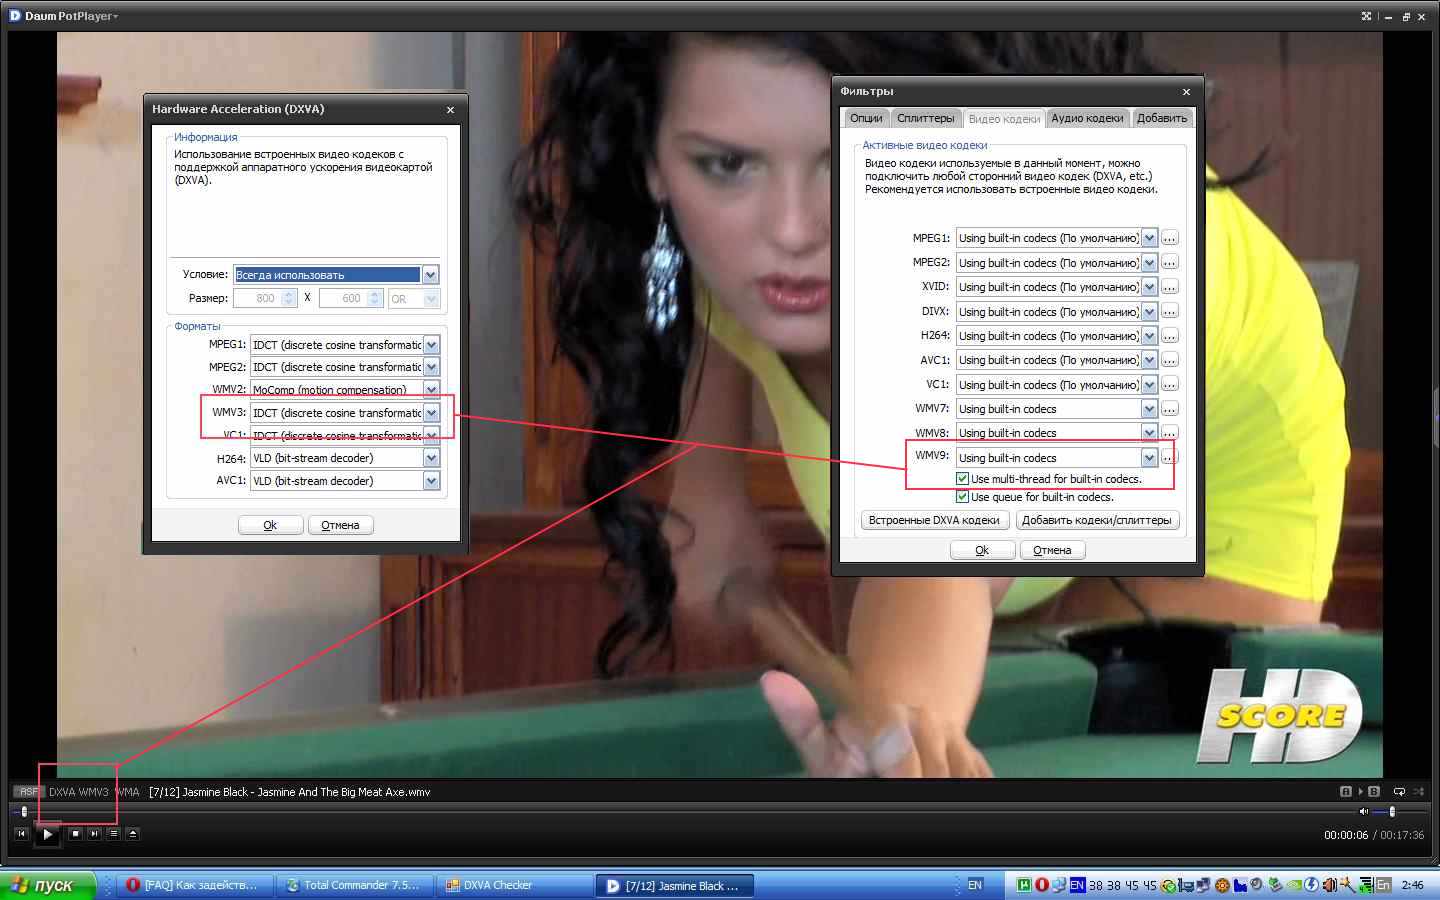Set A-B repeat start point A
This screenshot has width=1440, height=900.
point(1346,791)
